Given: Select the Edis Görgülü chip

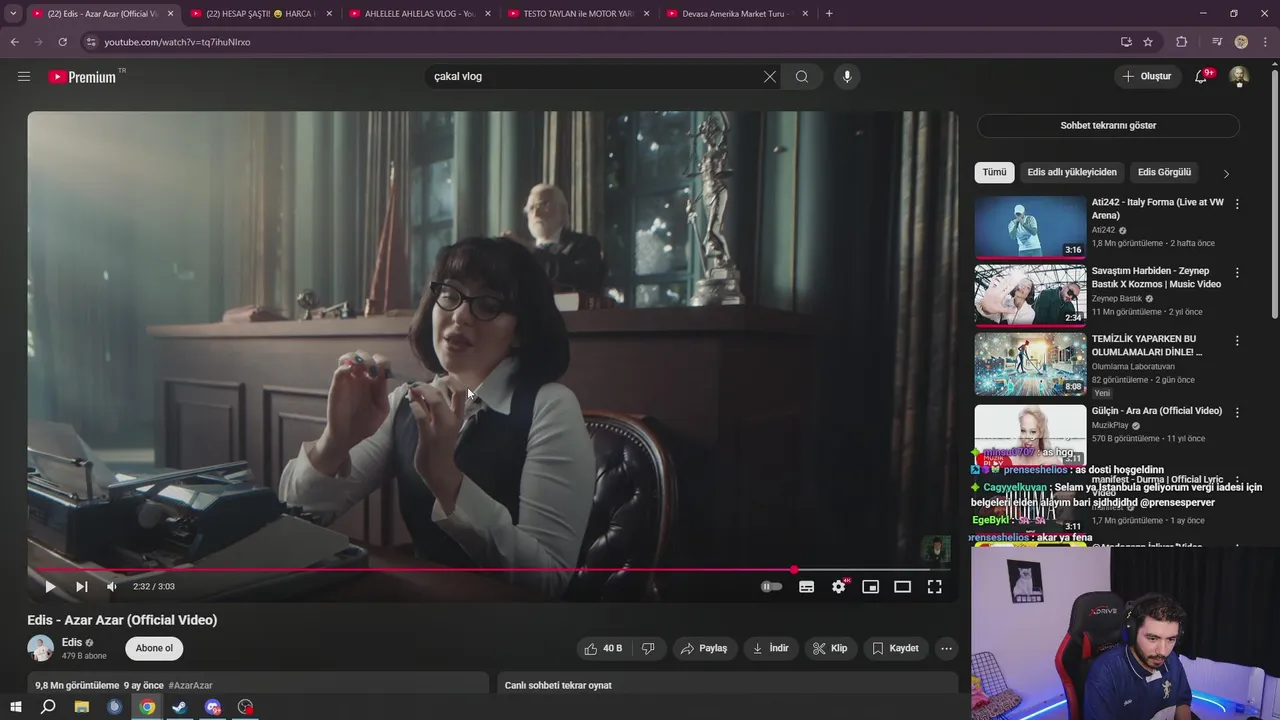Looking at the screenshot, I should [x=1164, y=172].
